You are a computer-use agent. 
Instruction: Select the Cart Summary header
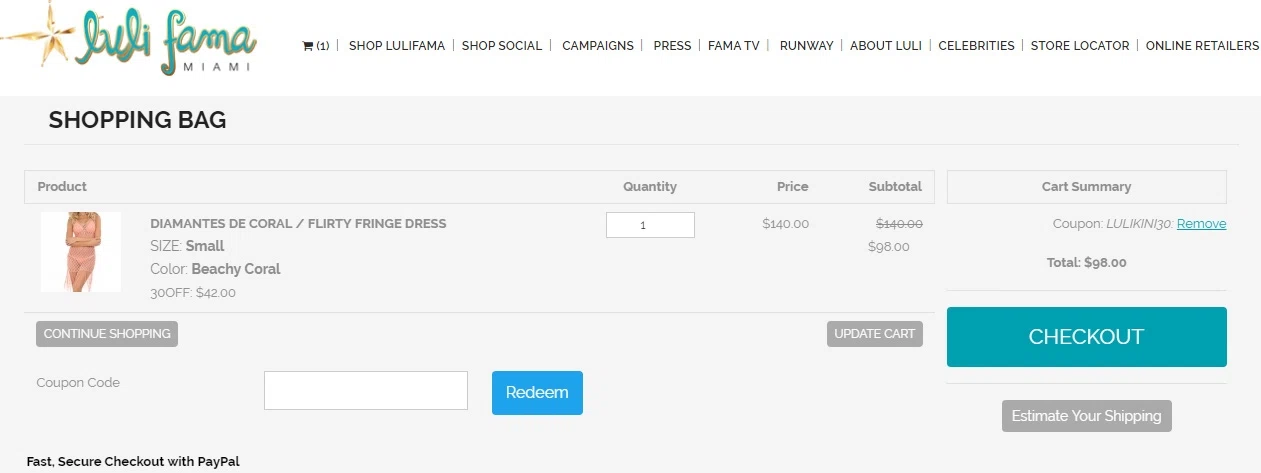(x=1086, y=187)
